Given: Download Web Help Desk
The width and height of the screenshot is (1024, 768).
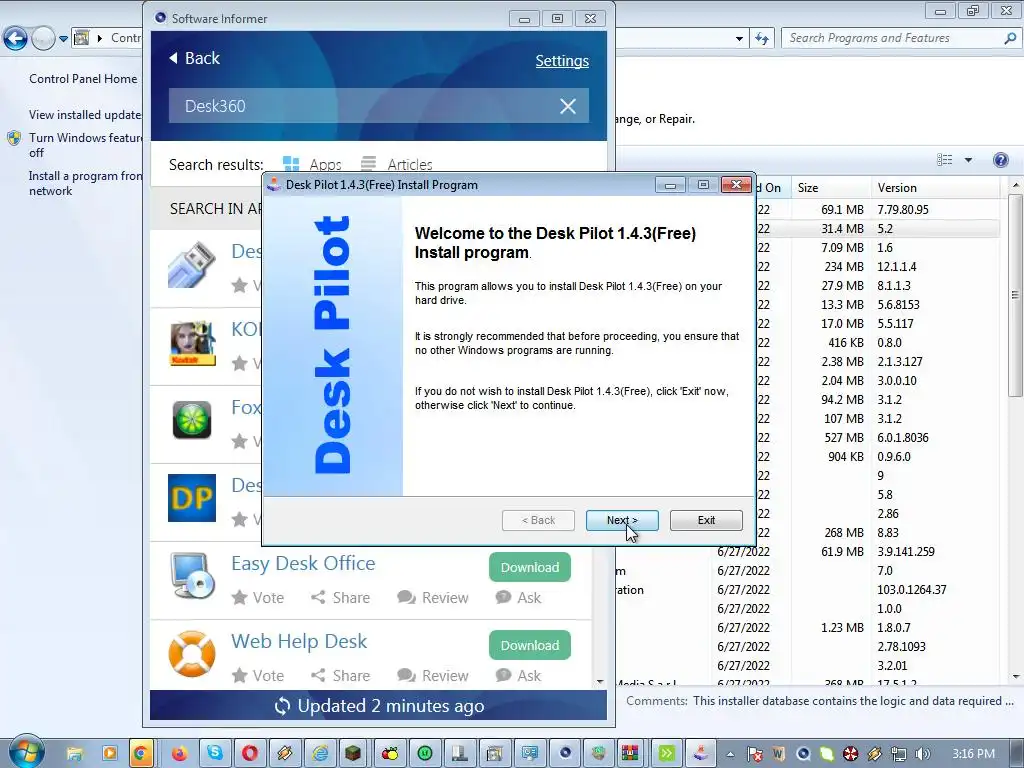Looking at the screenshot, I should (x=530, y=645).
